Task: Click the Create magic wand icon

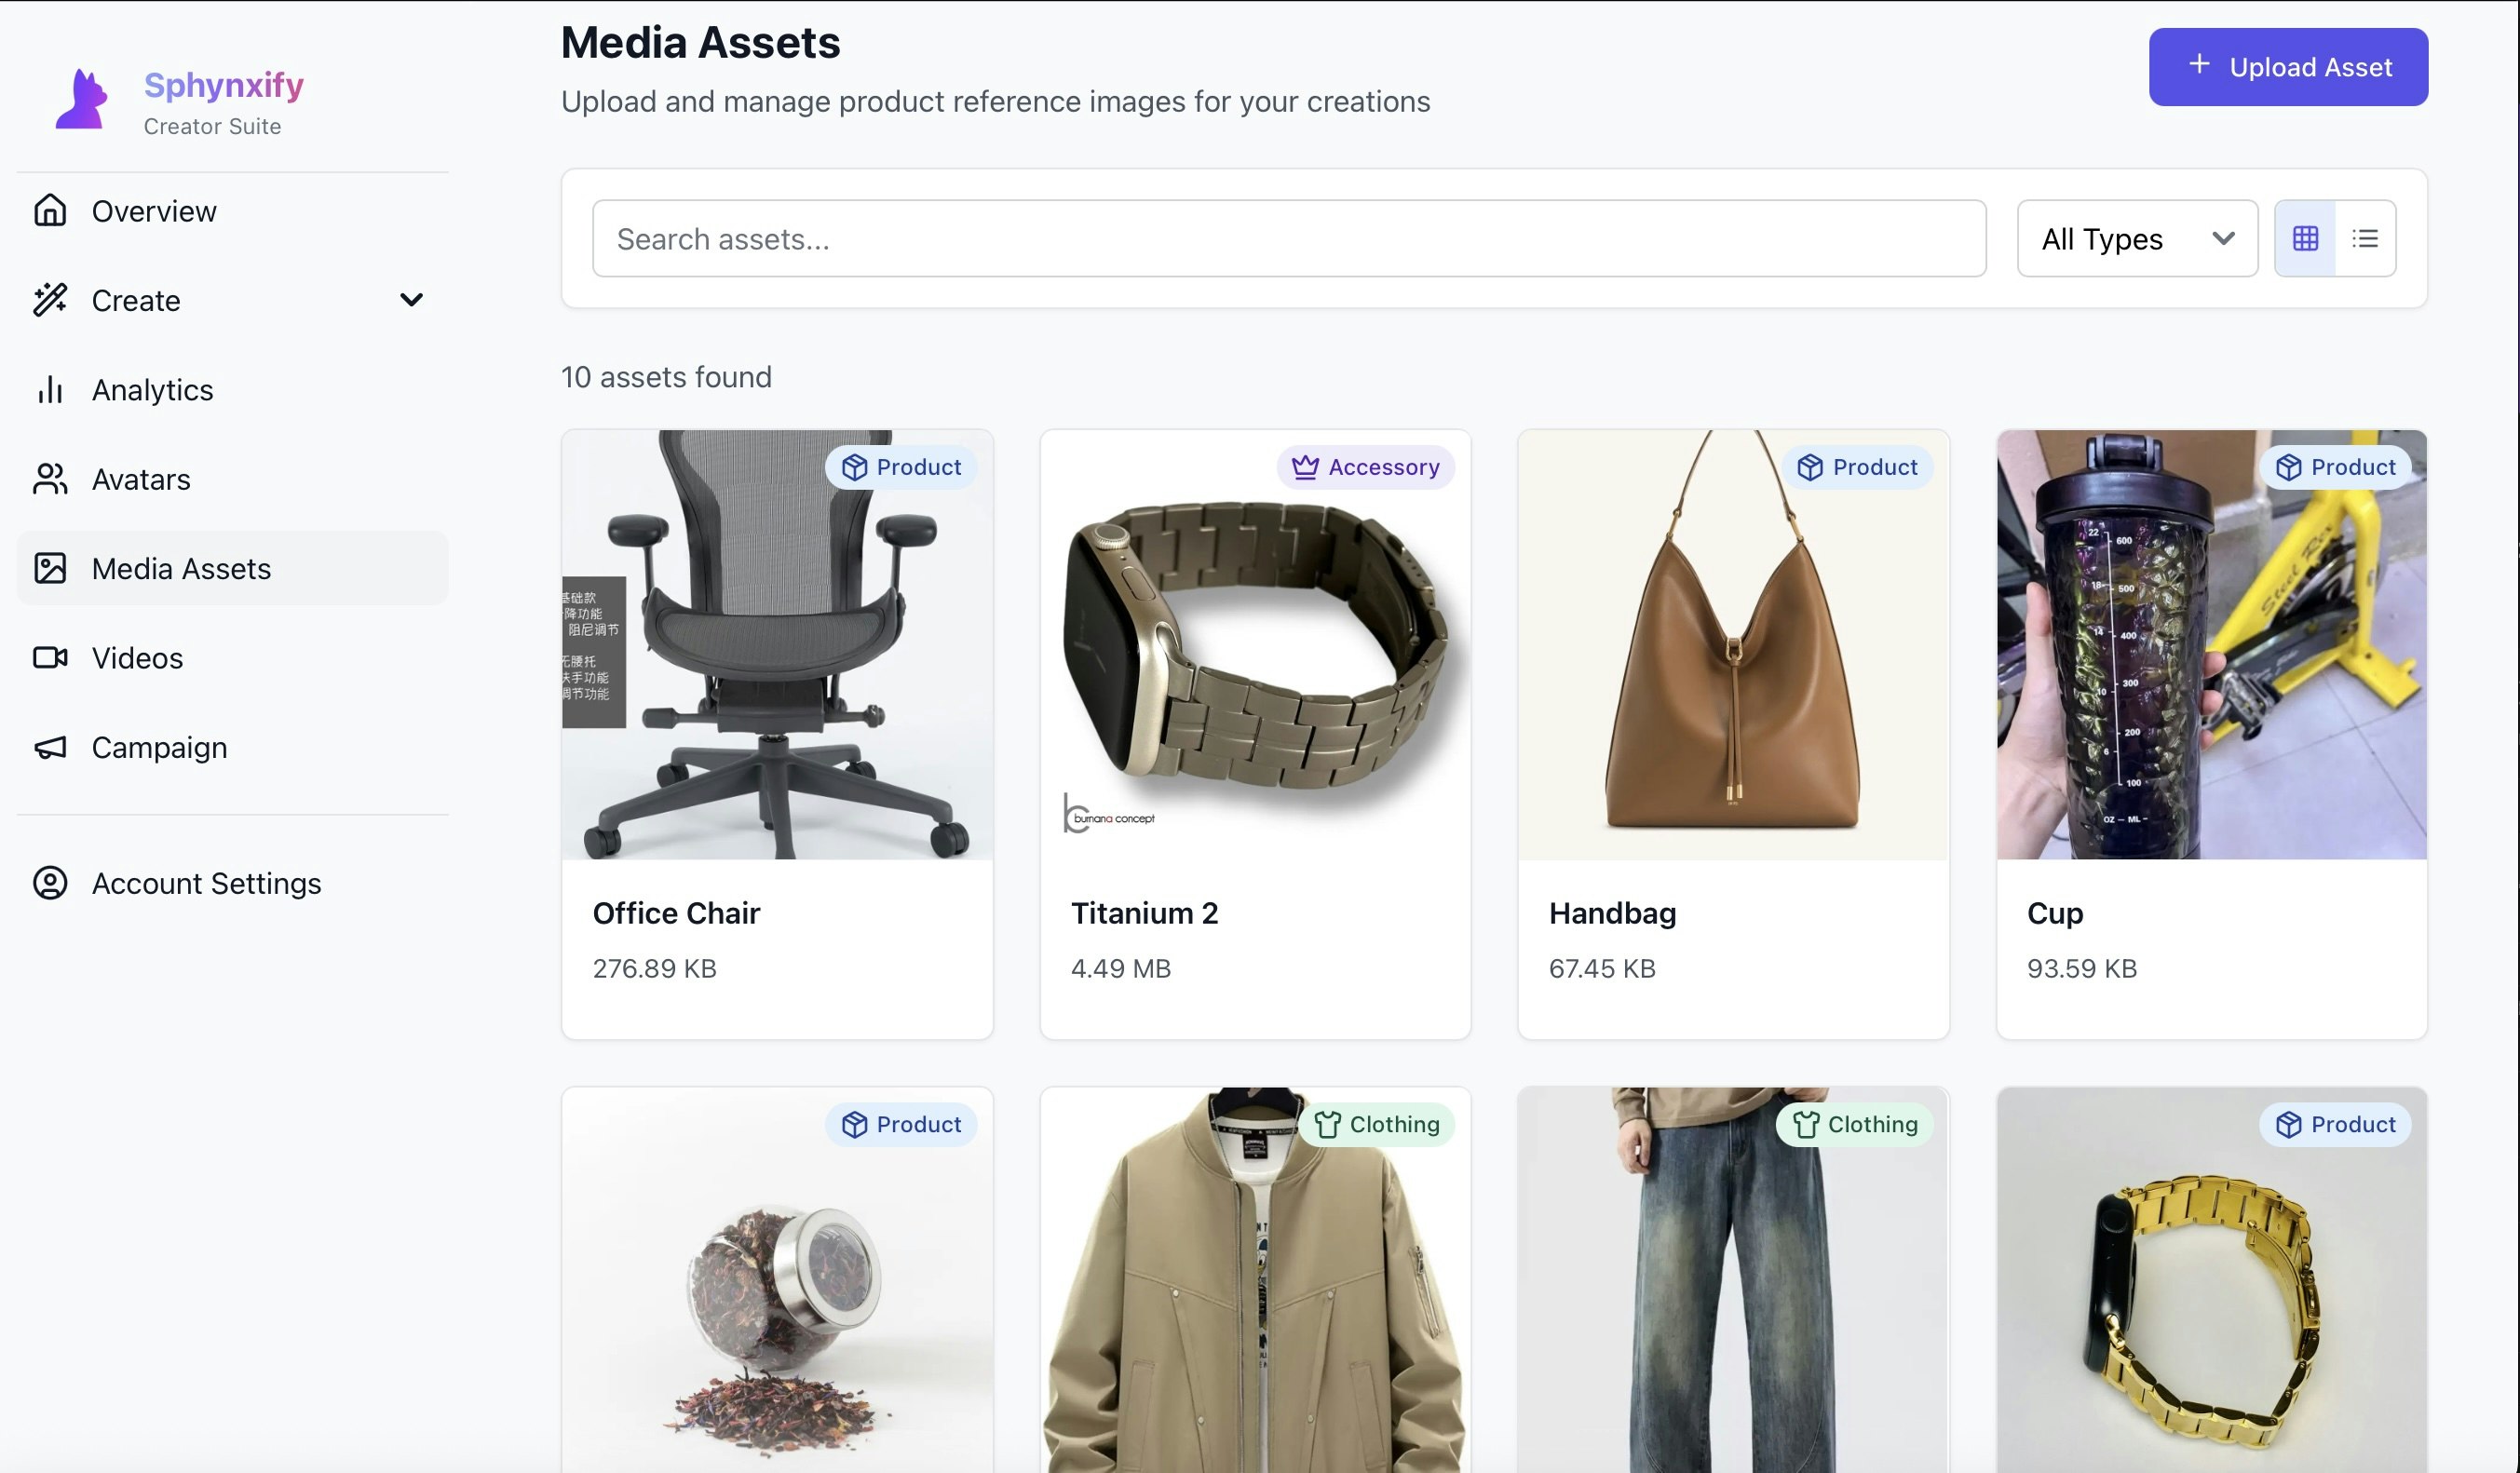Action: point(50,300)
